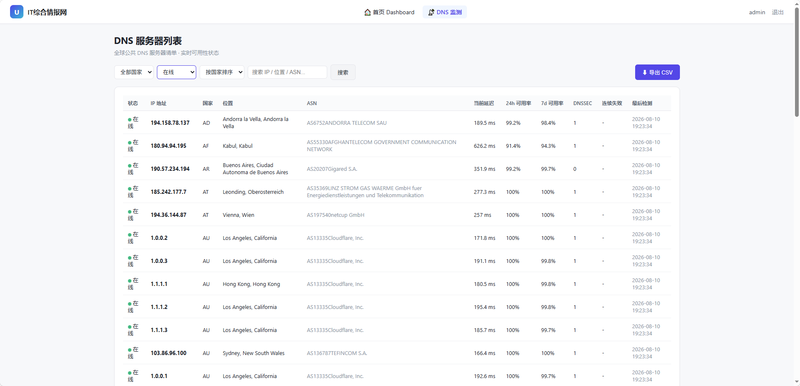Open the 按国家排序 sort dropdown
Viewport: 800px width, 386px height.
coord(222,72)
